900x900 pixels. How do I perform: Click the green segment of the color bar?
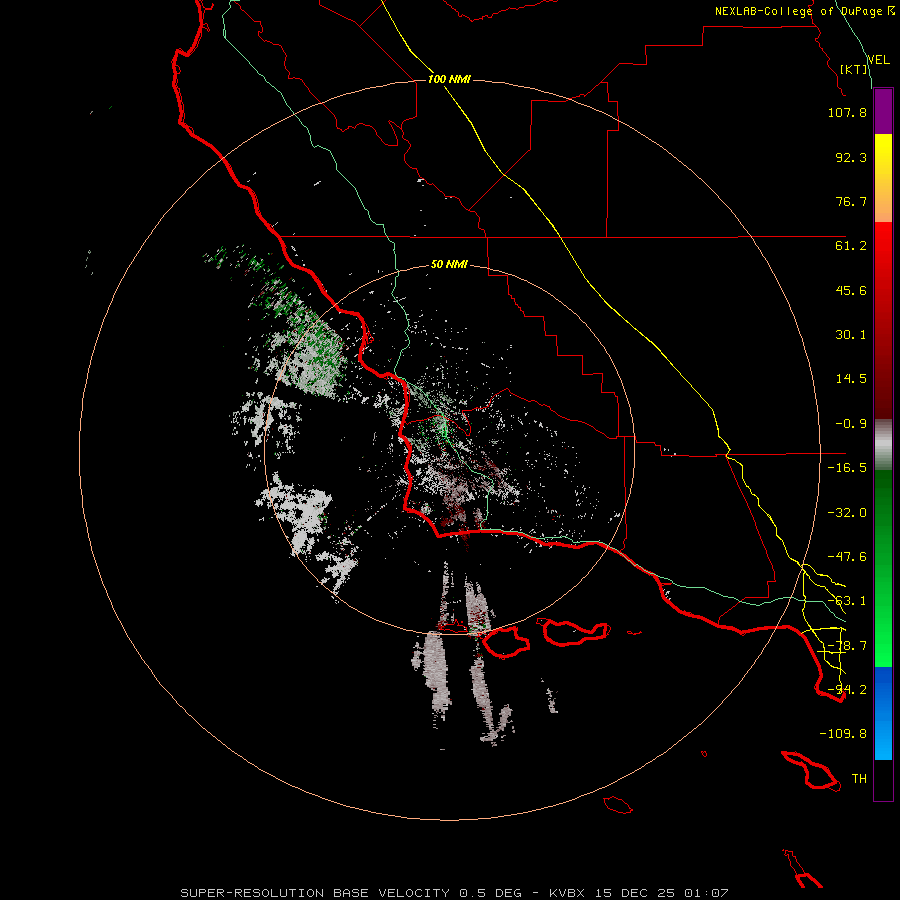[x=883, y=568]
